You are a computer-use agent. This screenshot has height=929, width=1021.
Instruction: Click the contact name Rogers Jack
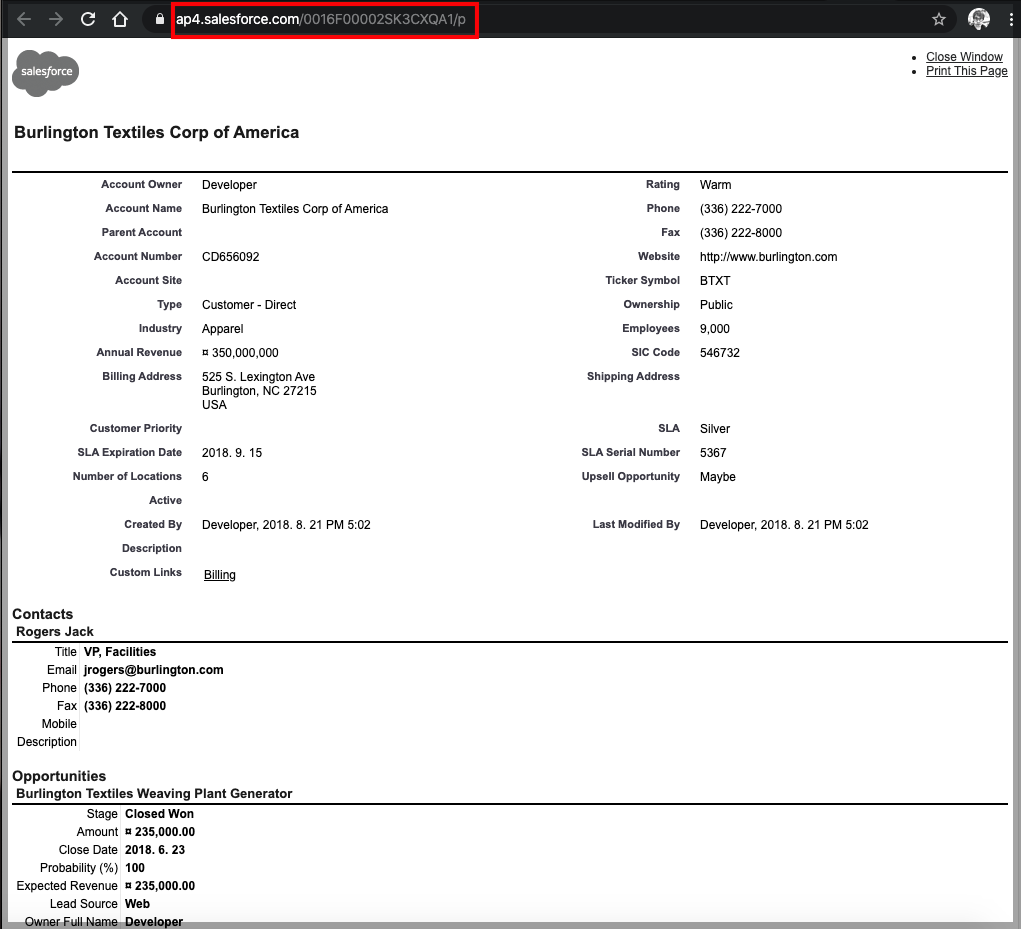tap(55, 631)
